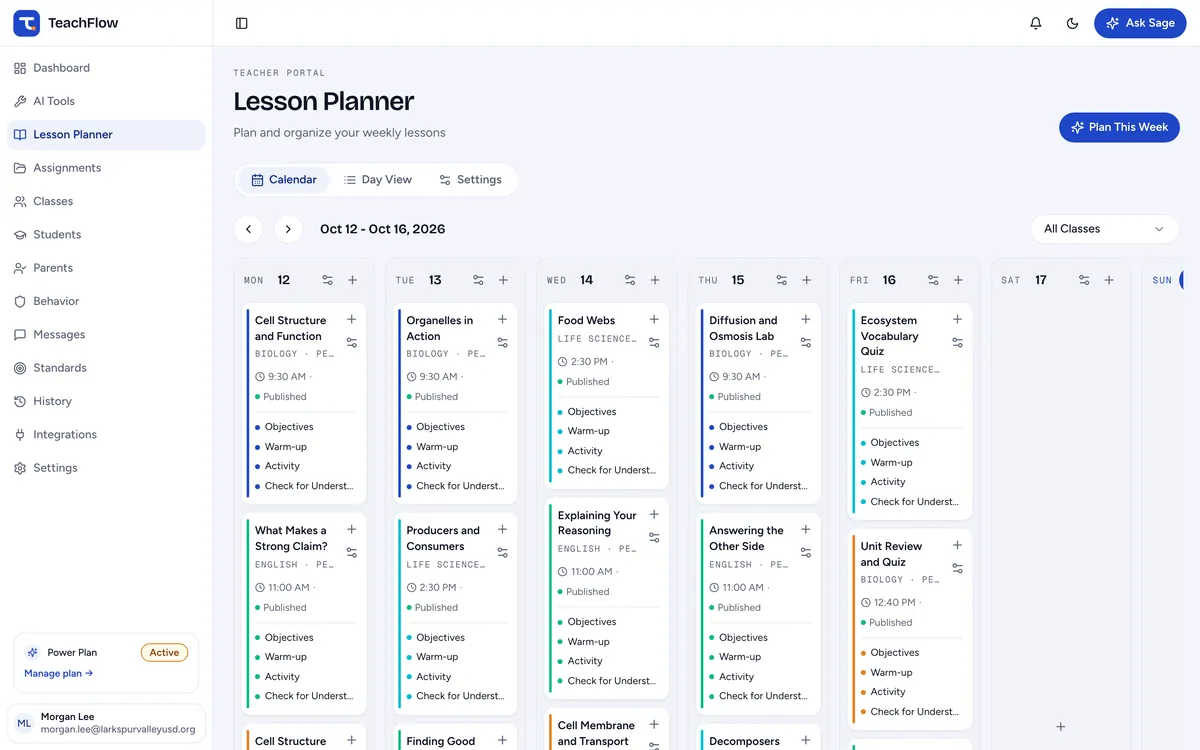Open Friday 16 column options icon

click(x=933, y=280)
